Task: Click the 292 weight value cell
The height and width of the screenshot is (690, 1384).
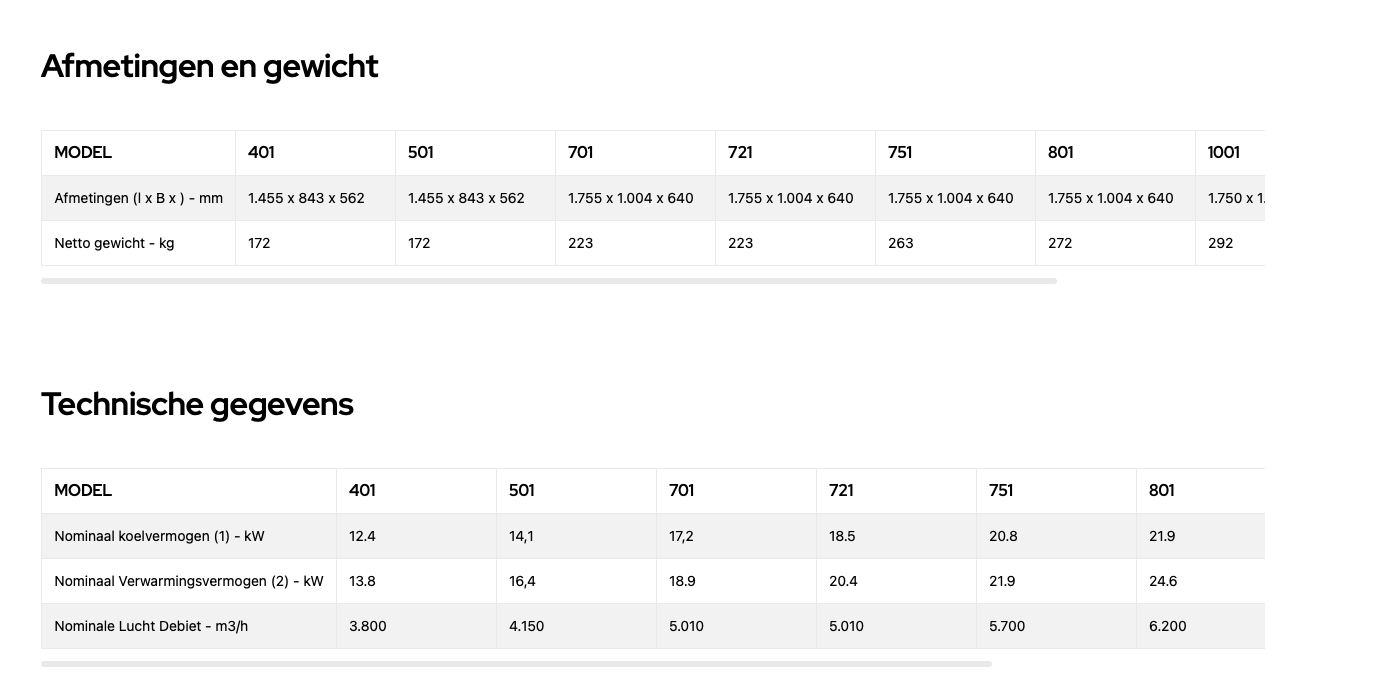Action: [1230, 243]
